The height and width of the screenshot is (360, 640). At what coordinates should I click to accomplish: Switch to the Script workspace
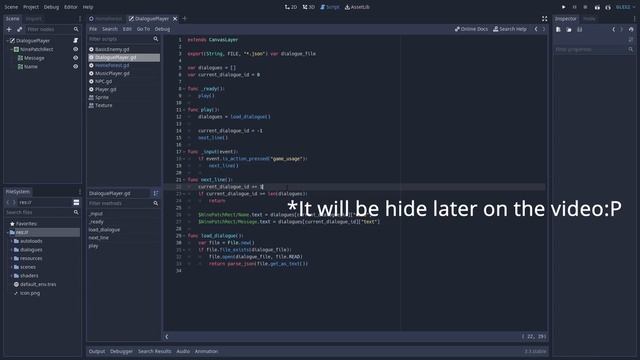[330, 7]
